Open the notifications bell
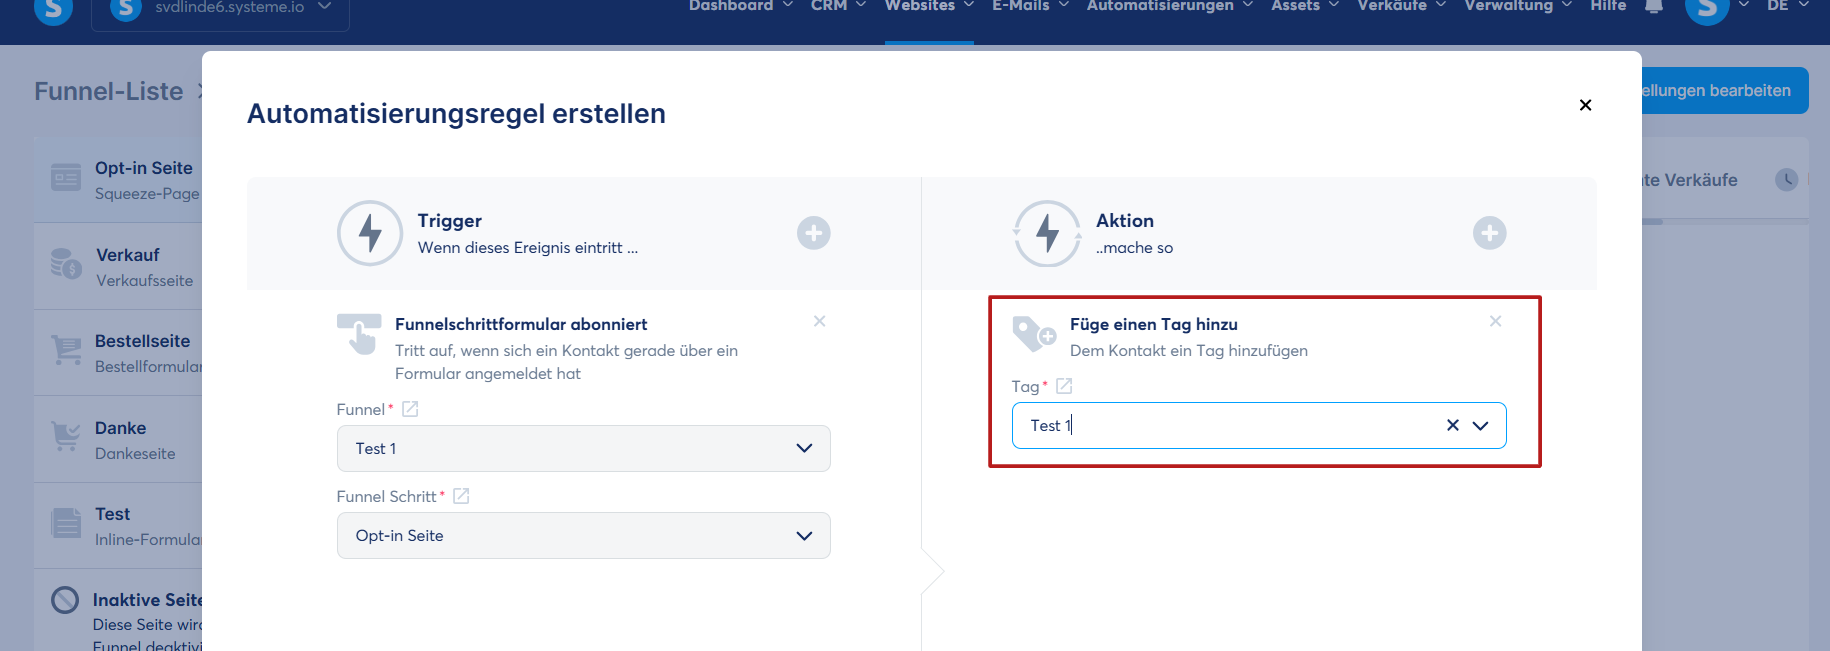Image resolution: width=1830 pixels, height=651 pixels. (1654, 6)
